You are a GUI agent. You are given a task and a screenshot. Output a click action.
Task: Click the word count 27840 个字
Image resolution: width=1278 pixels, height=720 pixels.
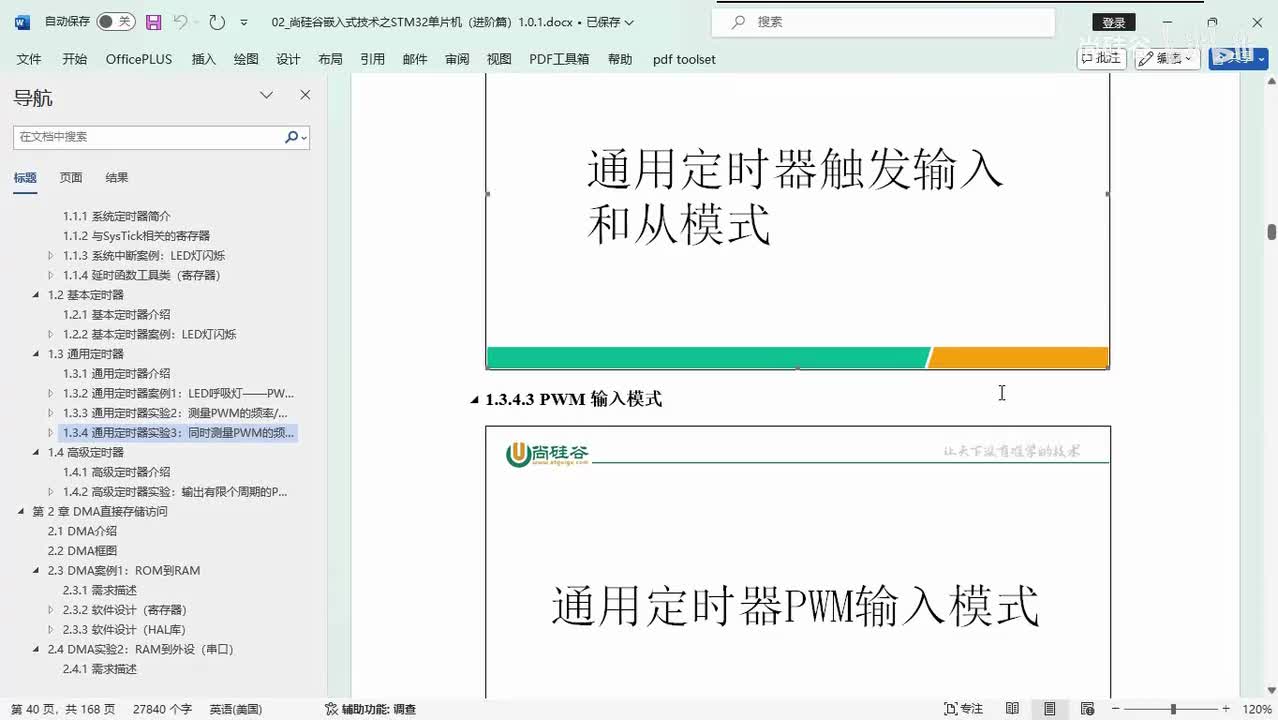coord(162,709)
